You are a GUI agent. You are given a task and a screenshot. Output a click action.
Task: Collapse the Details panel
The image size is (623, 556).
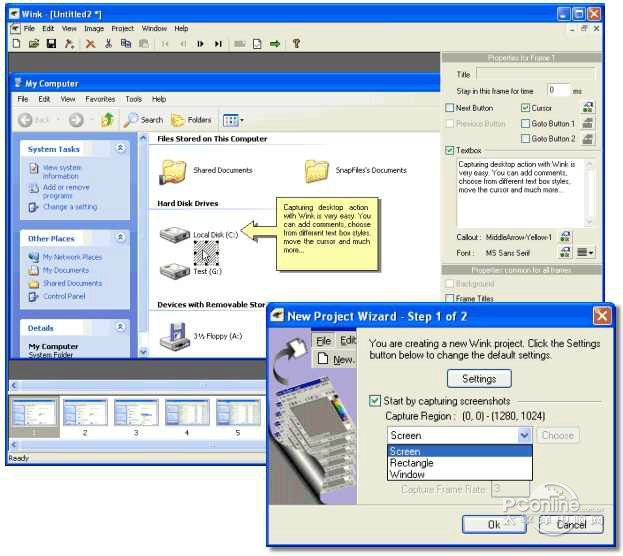[x=121, y=327]
